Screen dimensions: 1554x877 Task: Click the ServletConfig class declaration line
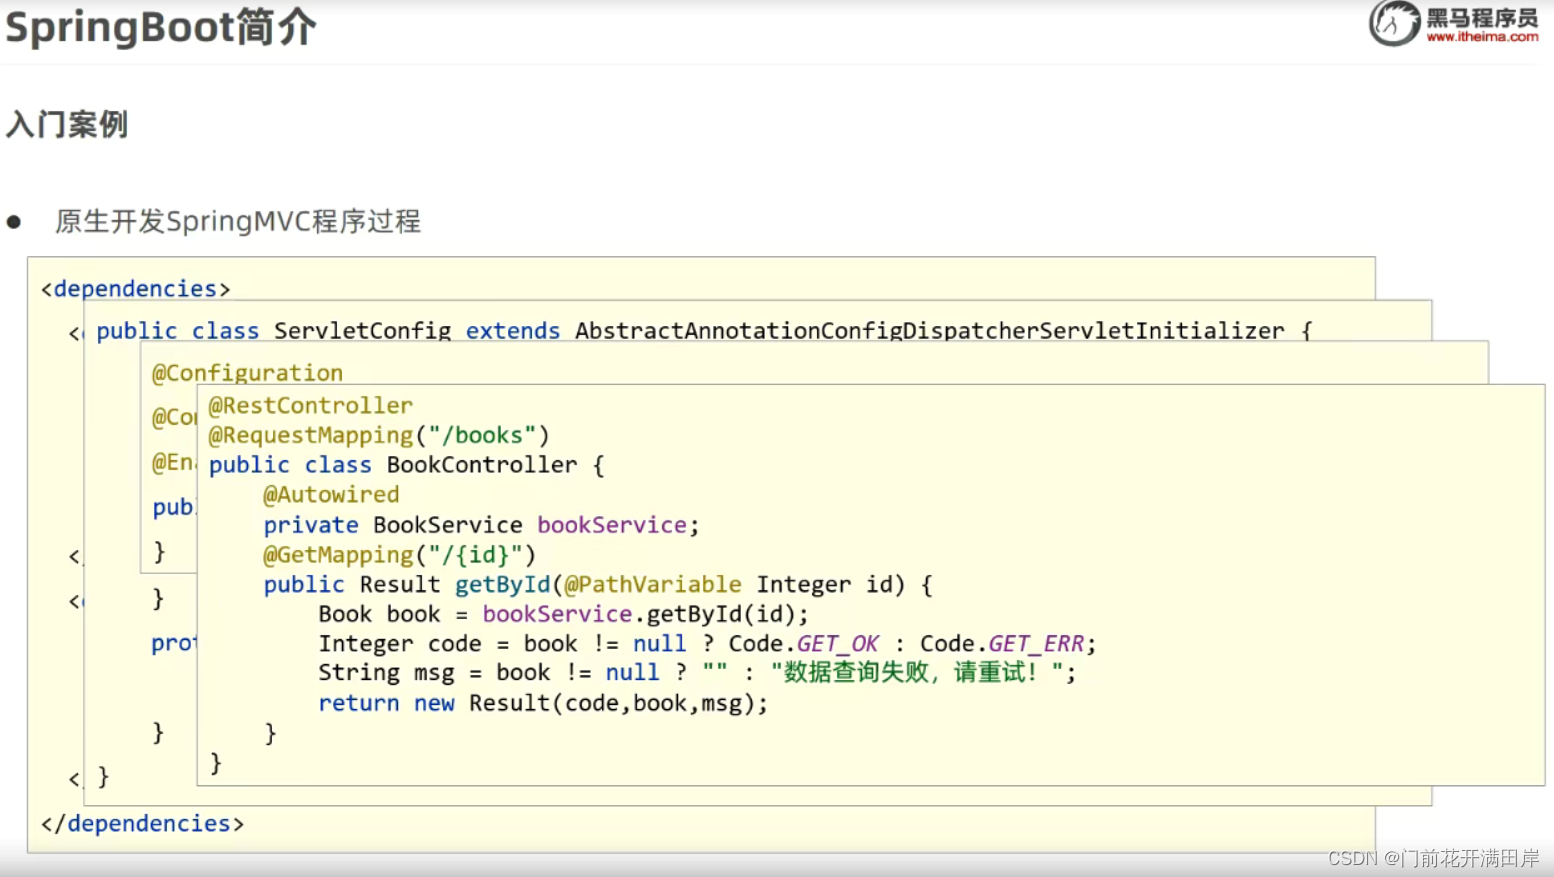tap(704, 331)
